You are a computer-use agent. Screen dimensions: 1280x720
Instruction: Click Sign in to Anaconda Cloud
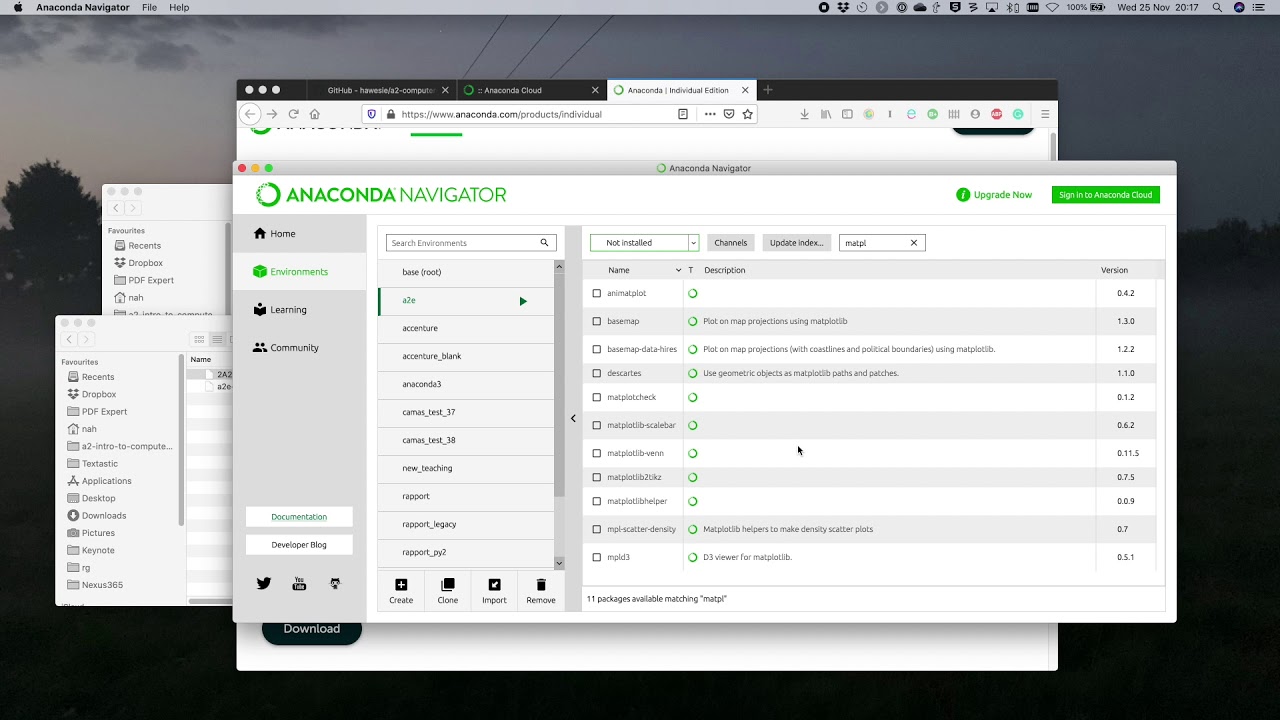click(1106, 195)
